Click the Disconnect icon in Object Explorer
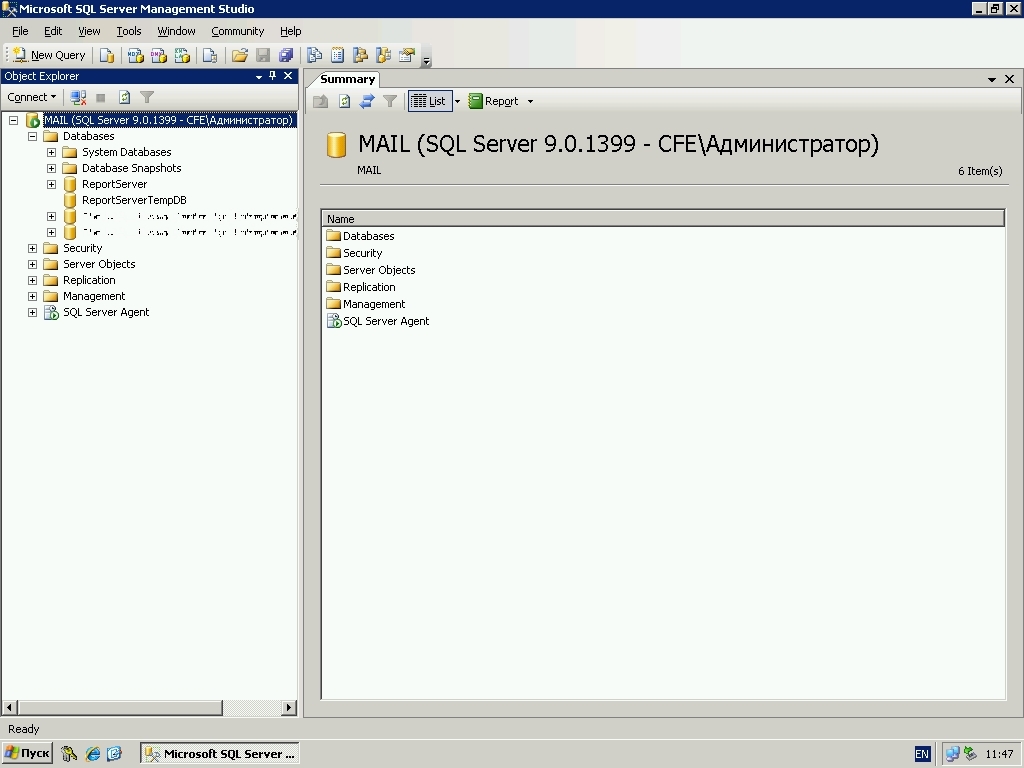Viewport: 1024px width, 768px height. 78,97
